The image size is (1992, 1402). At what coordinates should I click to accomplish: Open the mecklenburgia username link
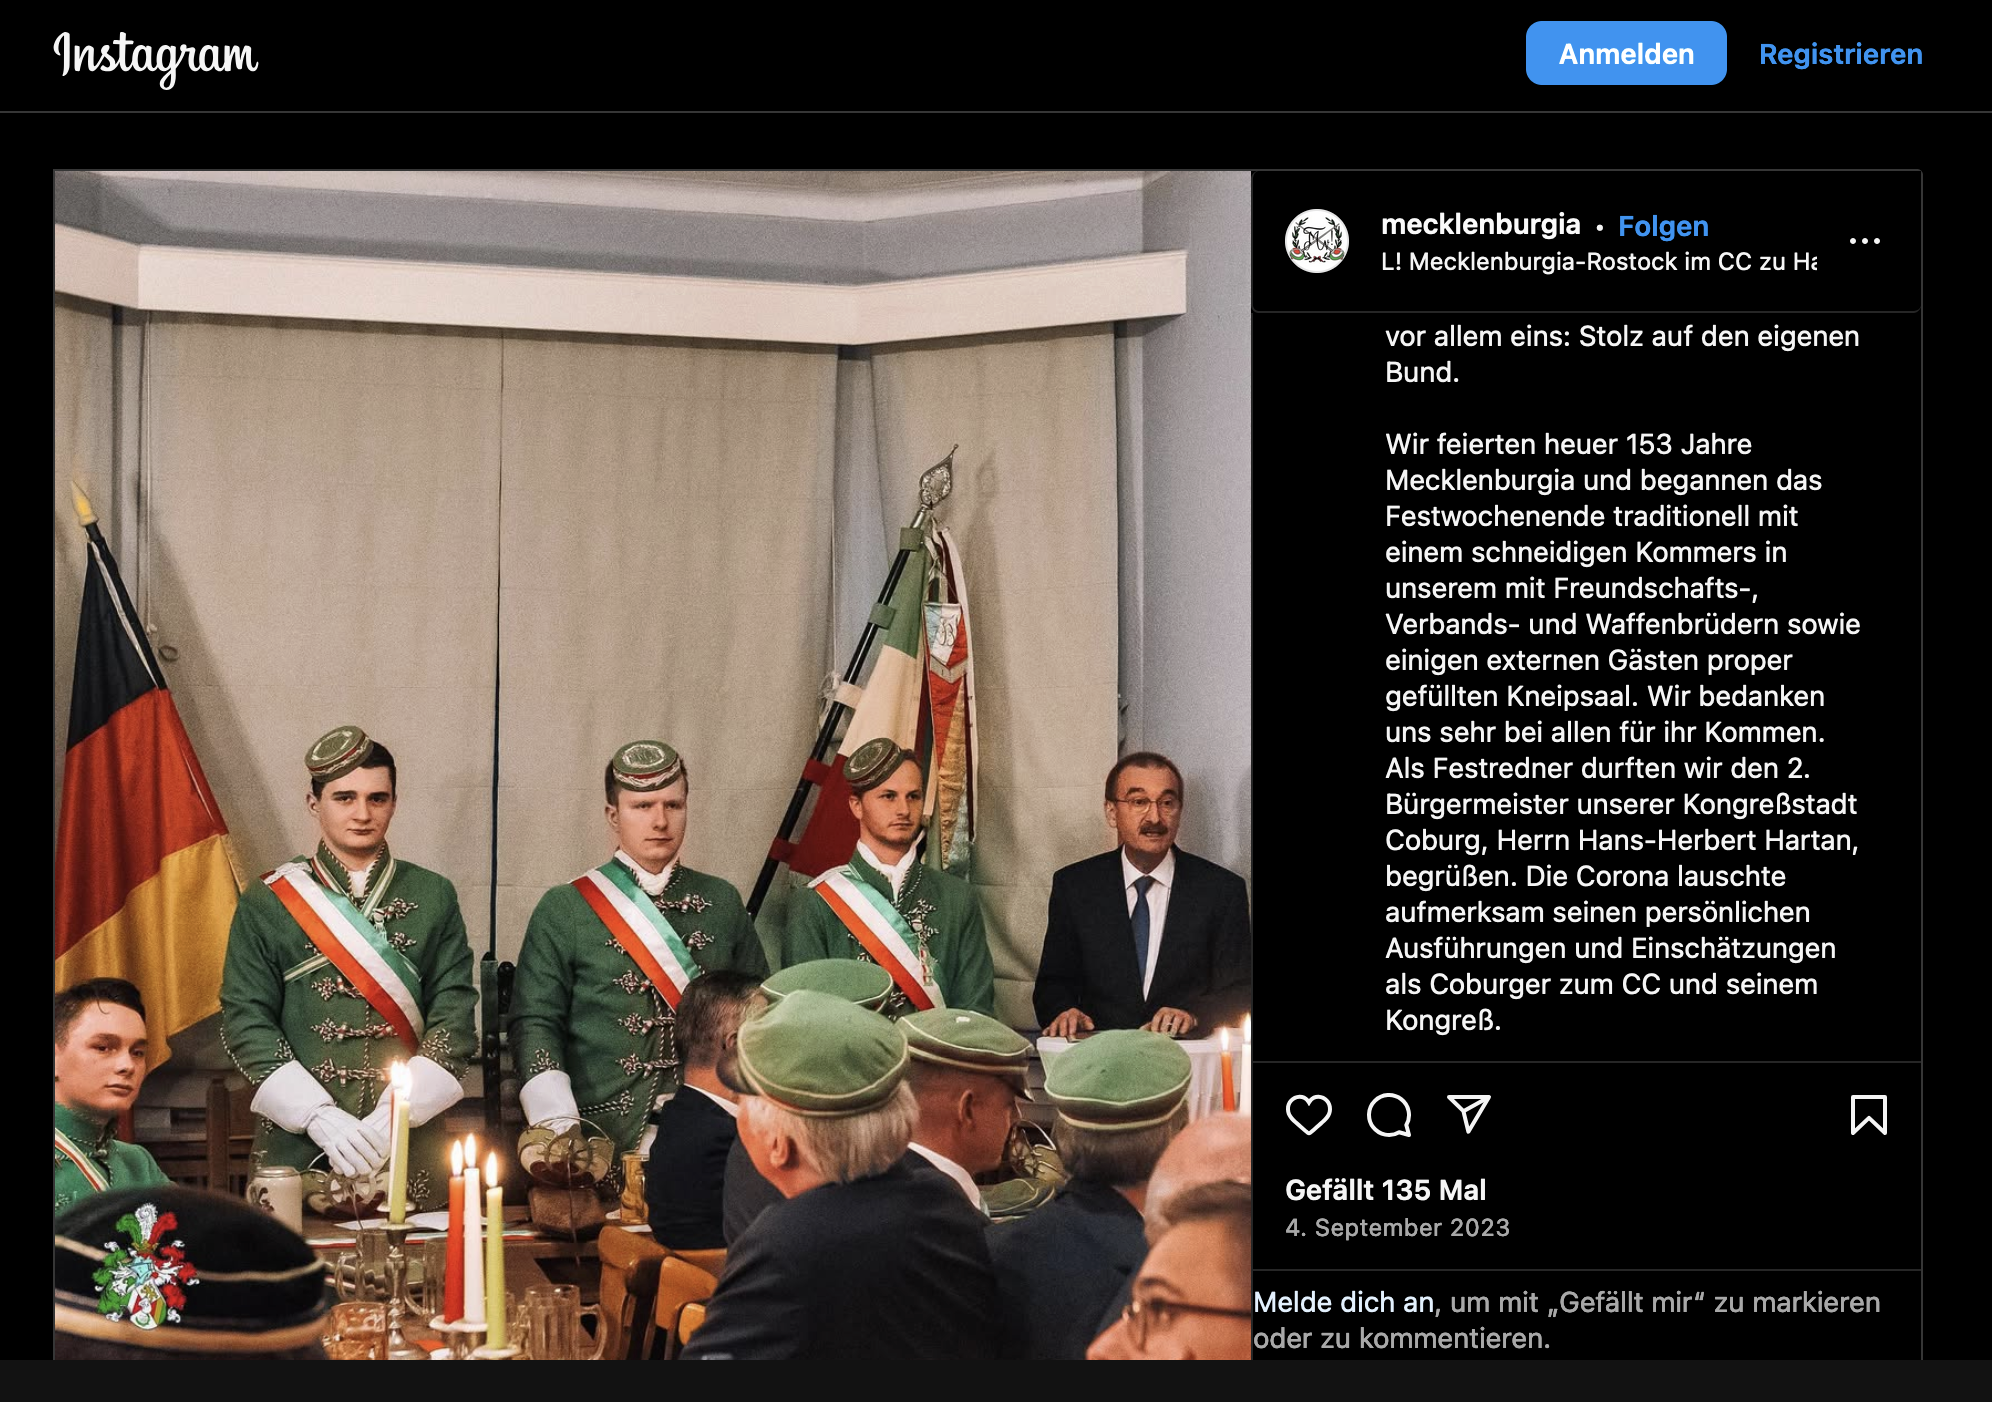[x=1480, y=224]
